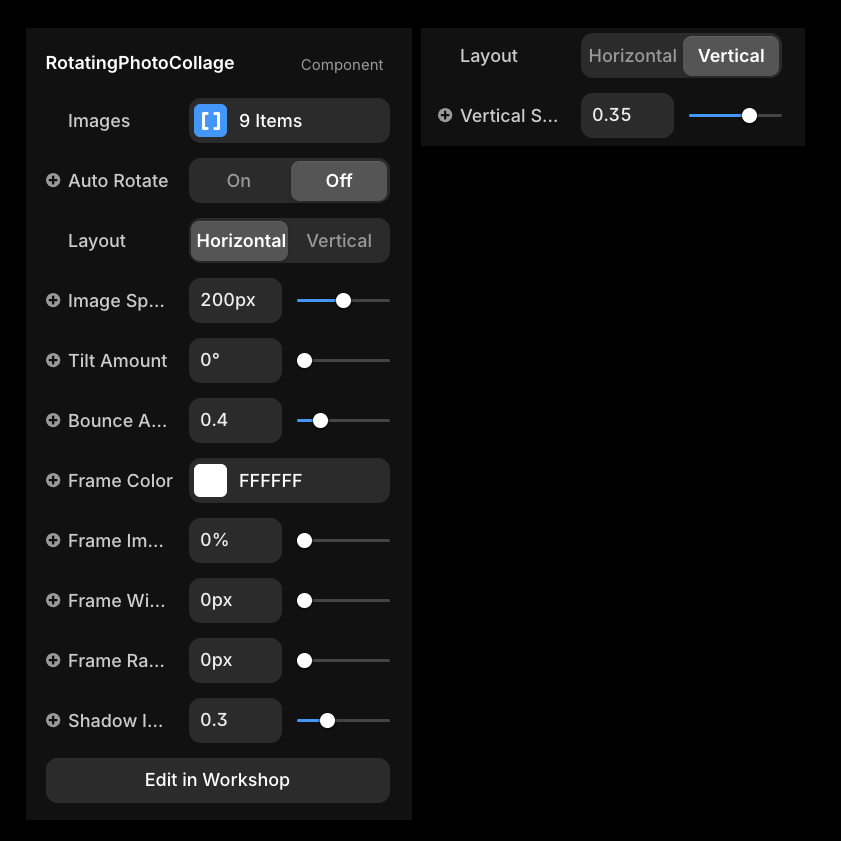This screenshot has height=841, width=841.
Task: Click the plus icon next to Shadow Intensity
Action: coord(53,721)
